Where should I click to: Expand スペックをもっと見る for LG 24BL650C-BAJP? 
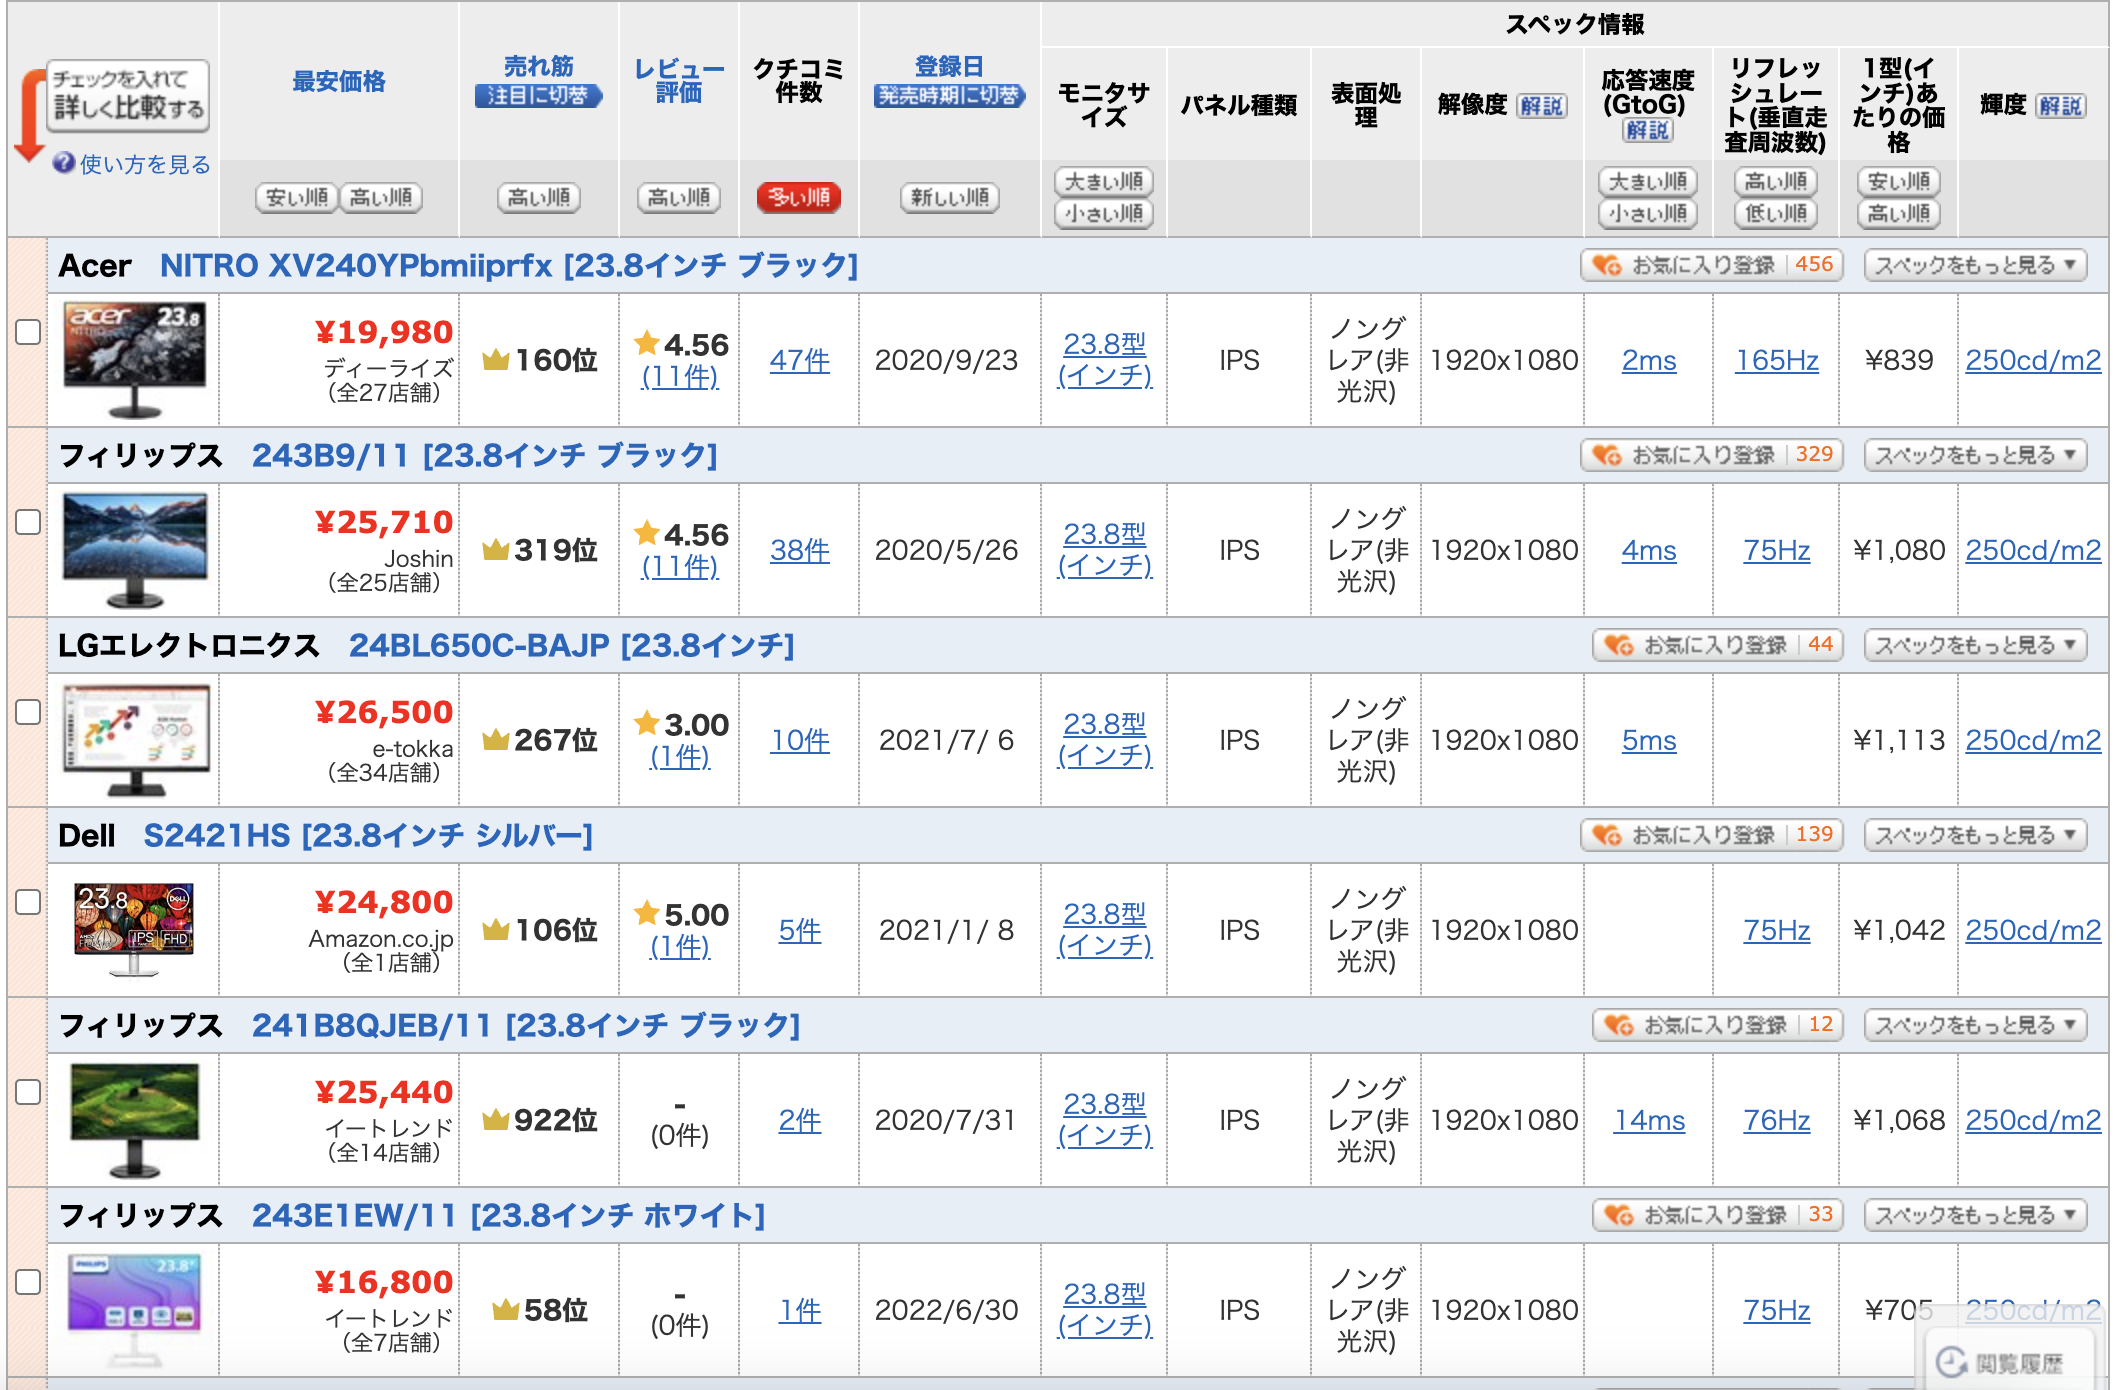pyautogui.click(x=1975, y=645)
